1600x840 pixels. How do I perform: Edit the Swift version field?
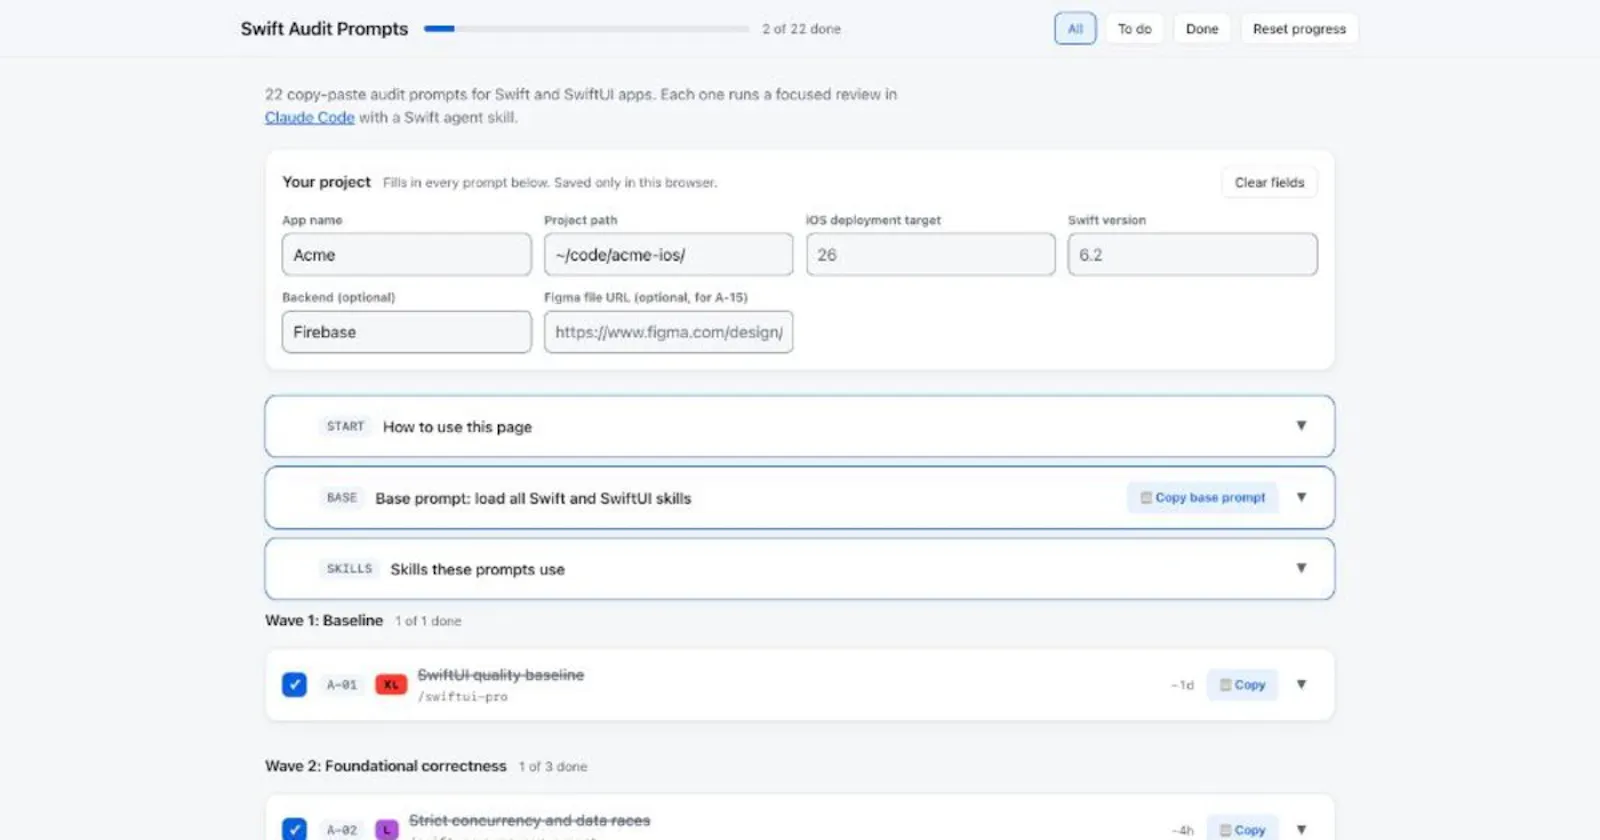click(x=1192, y=255)
